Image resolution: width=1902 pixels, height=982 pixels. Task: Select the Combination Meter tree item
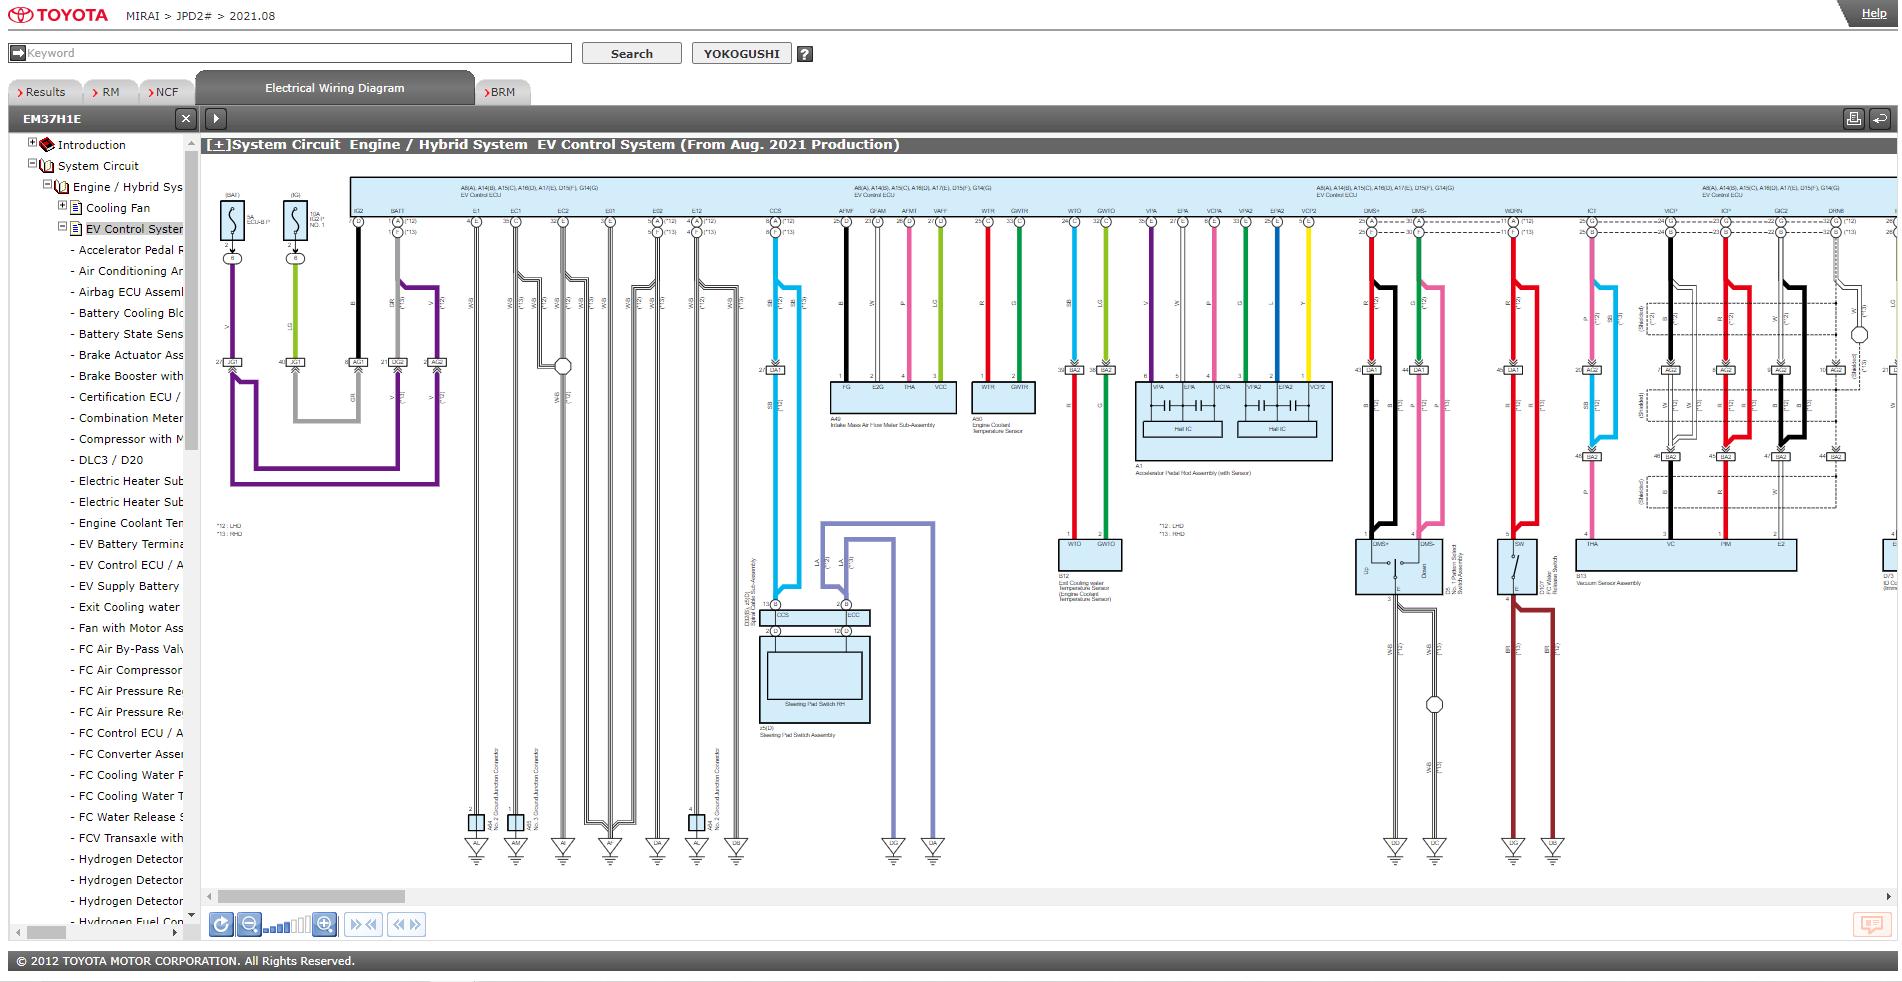[131, 418]
